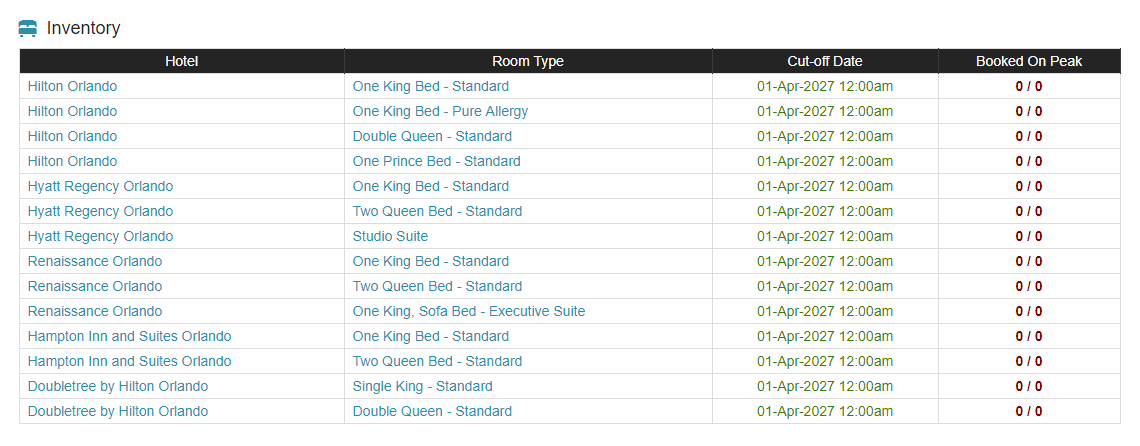Open Doubletree Double Queen - Standard room
The width and height of the screenshot is (1140, 446).
coord(432,411)
